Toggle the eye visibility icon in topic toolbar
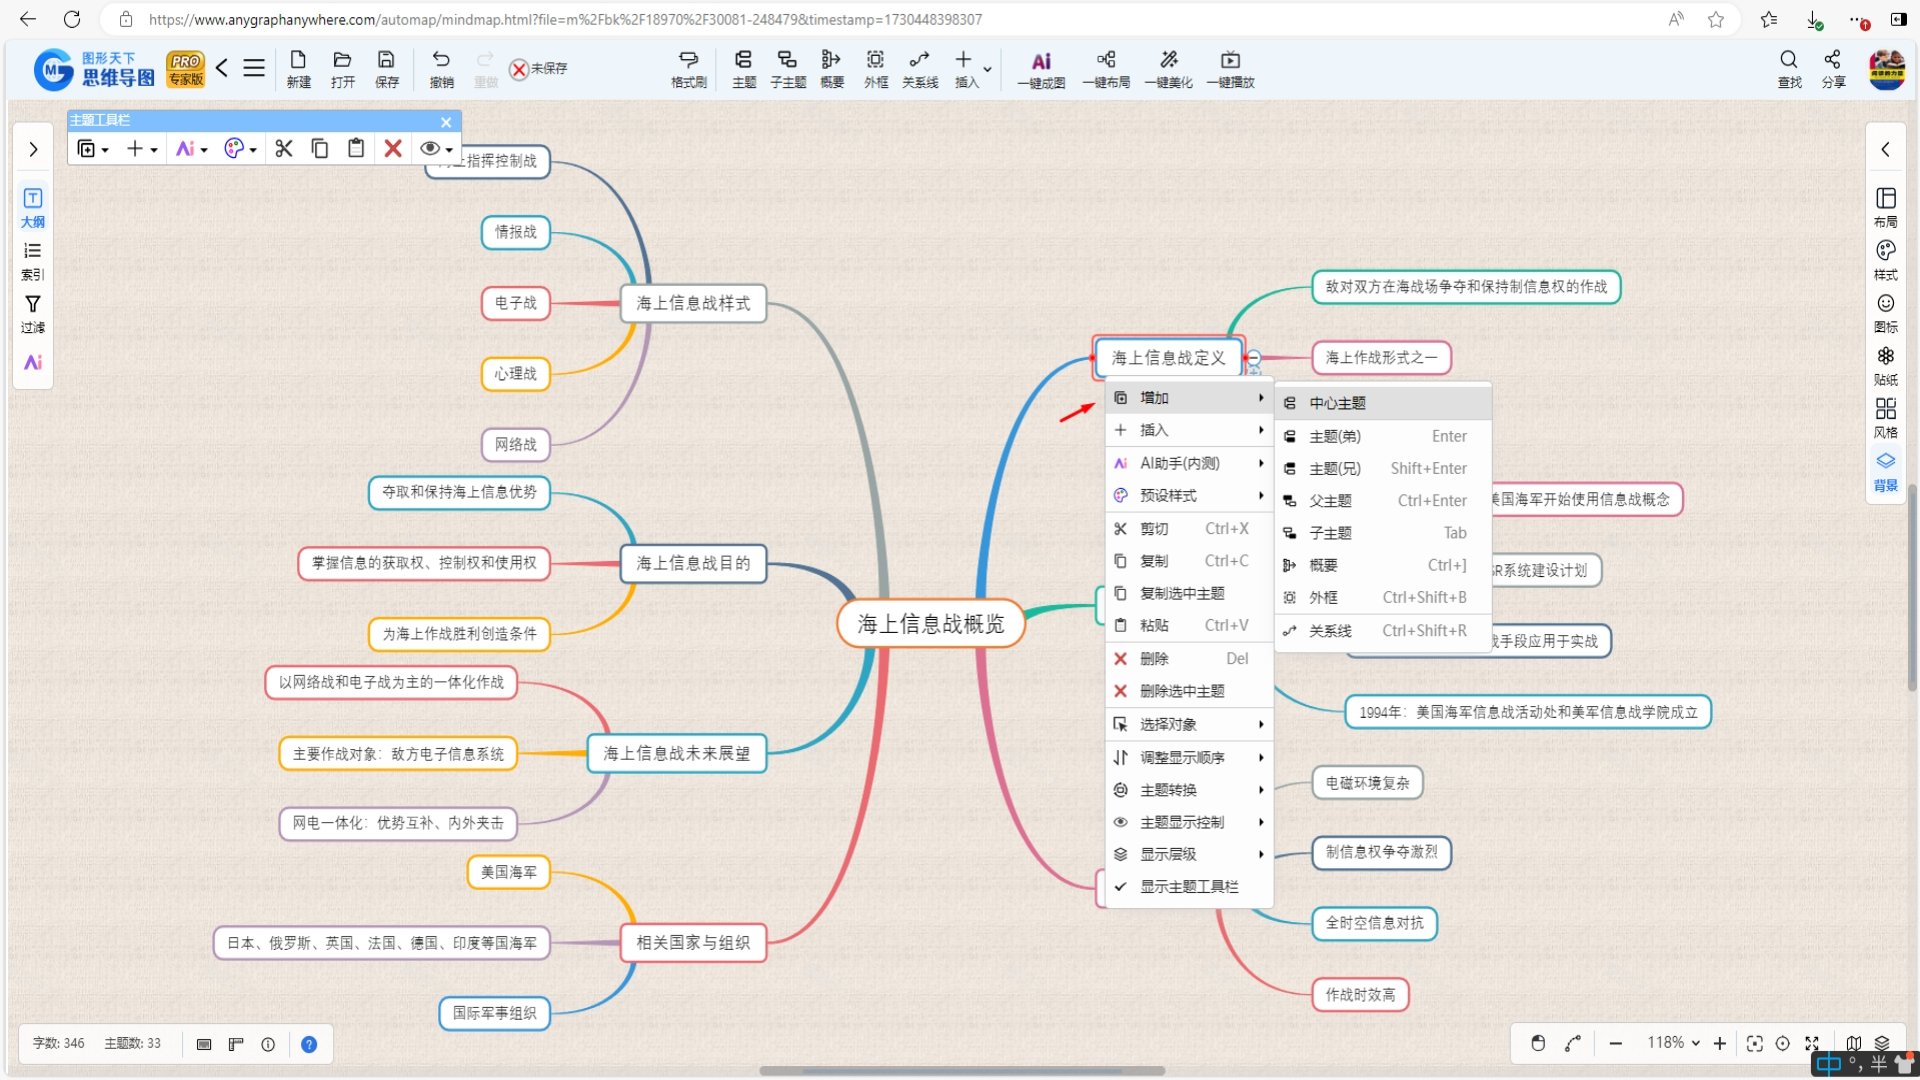This screenshot has width=1920, height=1080. pyautogui.click(x=430, y=149)
